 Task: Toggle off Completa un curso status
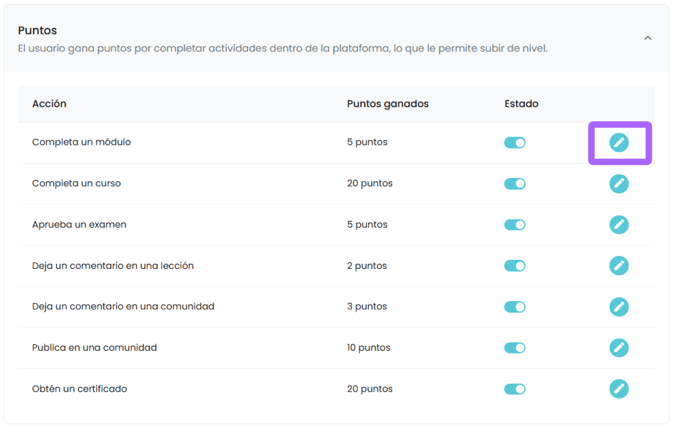click(515, 183)
